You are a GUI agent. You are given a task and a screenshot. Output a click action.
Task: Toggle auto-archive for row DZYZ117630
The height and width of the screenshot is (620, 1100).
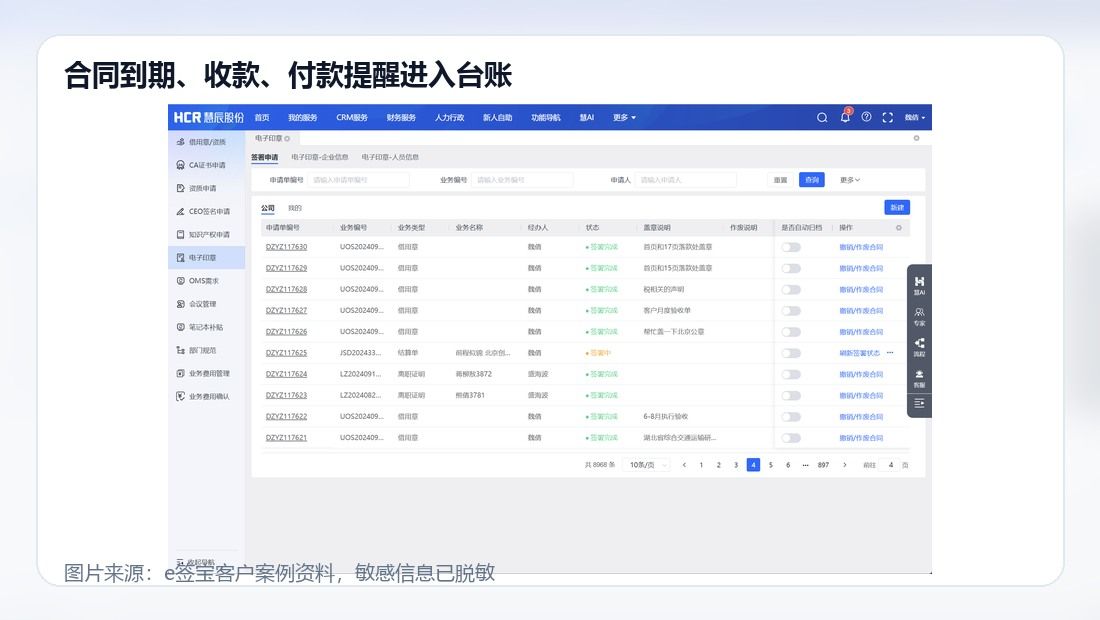791,247
